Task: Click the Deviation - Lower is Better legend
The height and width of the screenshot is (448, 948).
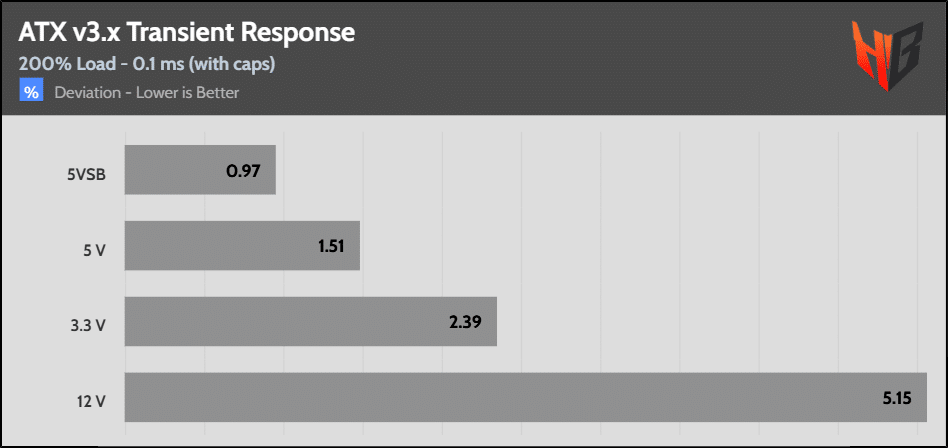Action: pyautogui.click(x=147, y=93)
